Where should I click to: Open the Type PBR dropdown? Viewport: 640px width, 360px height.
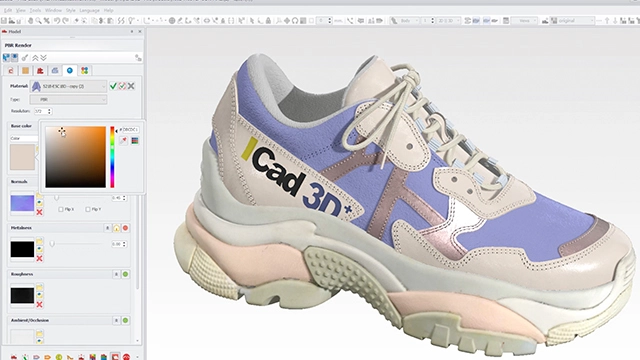click(x=68, y=99)
